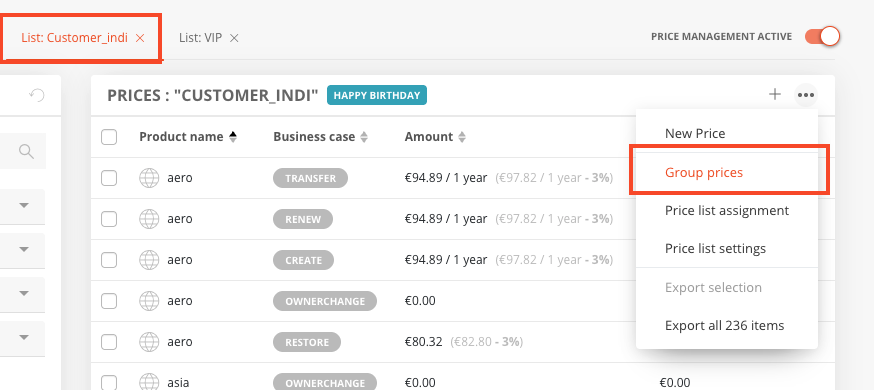Sort by Amount column
The width and height of the screenshot is (874, 390).
point(435,136)
